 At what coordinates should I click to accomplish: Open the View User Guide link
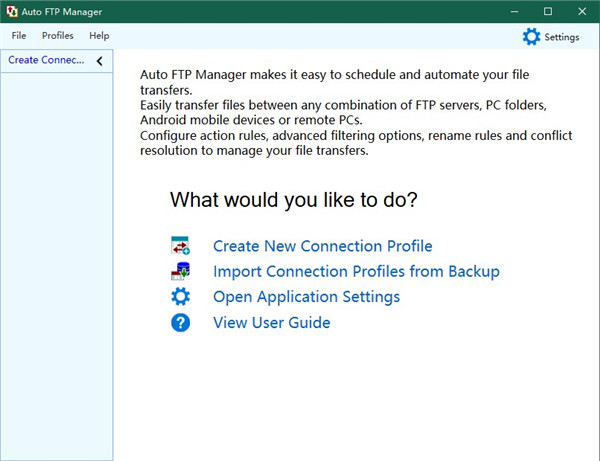click(x=271, y=322)
